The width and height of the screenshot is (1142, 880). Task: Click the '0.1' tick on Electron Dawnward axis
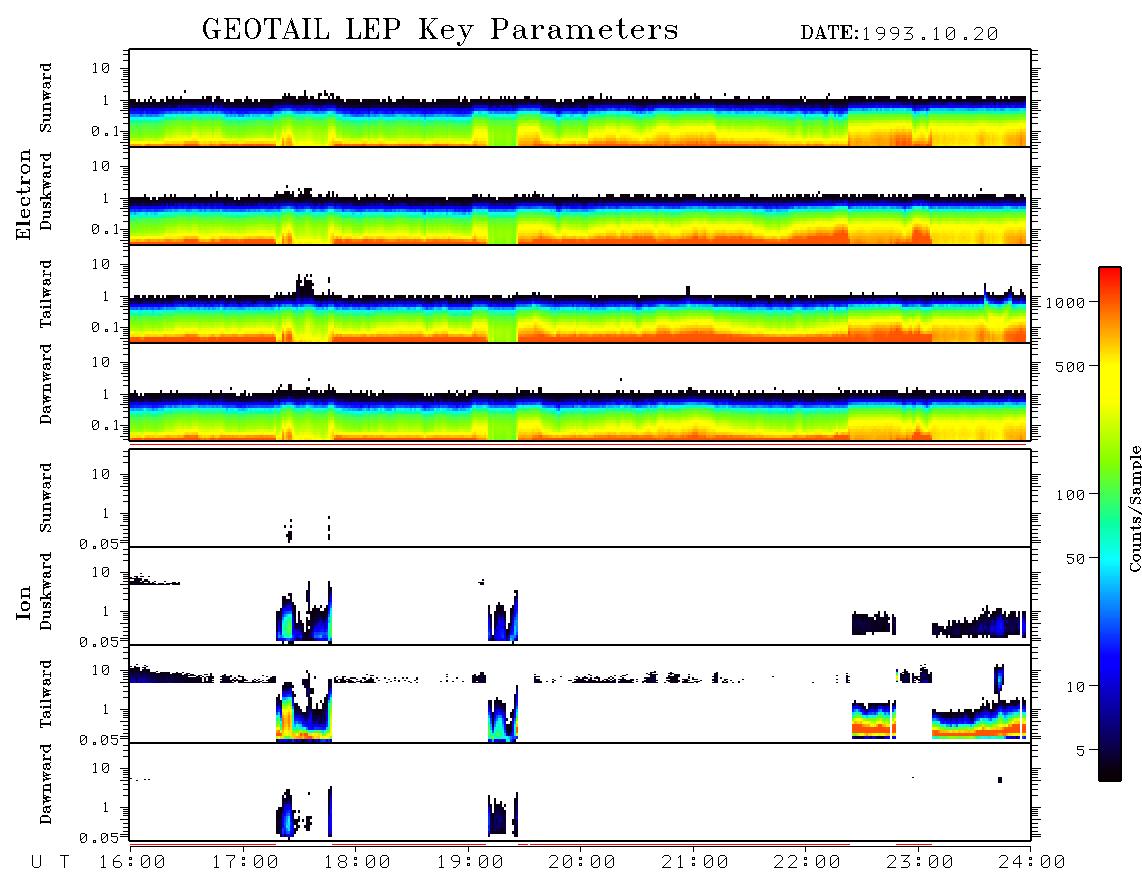tap(106, 425)
